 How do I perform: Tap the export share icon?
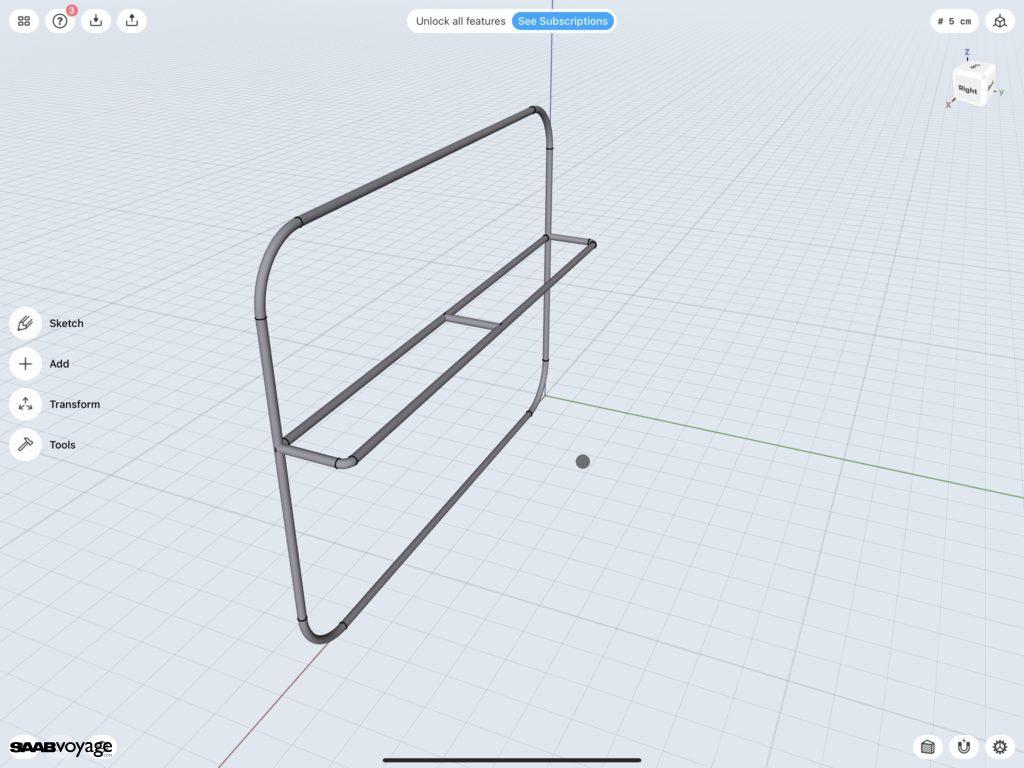[132, 21]
